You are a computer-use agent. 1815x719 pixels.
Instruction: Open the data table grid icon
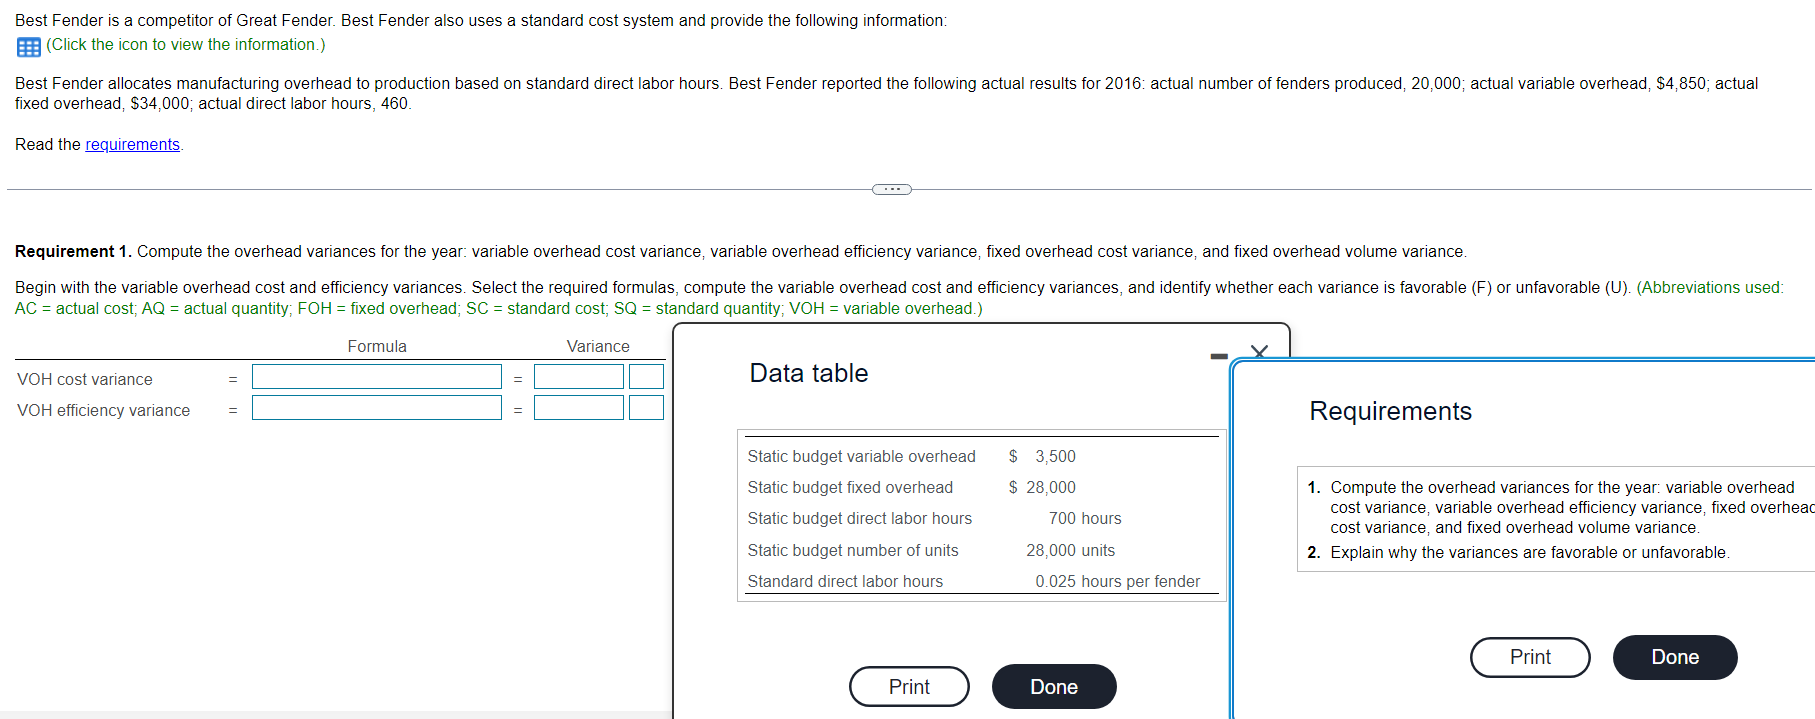click(28, 46)
